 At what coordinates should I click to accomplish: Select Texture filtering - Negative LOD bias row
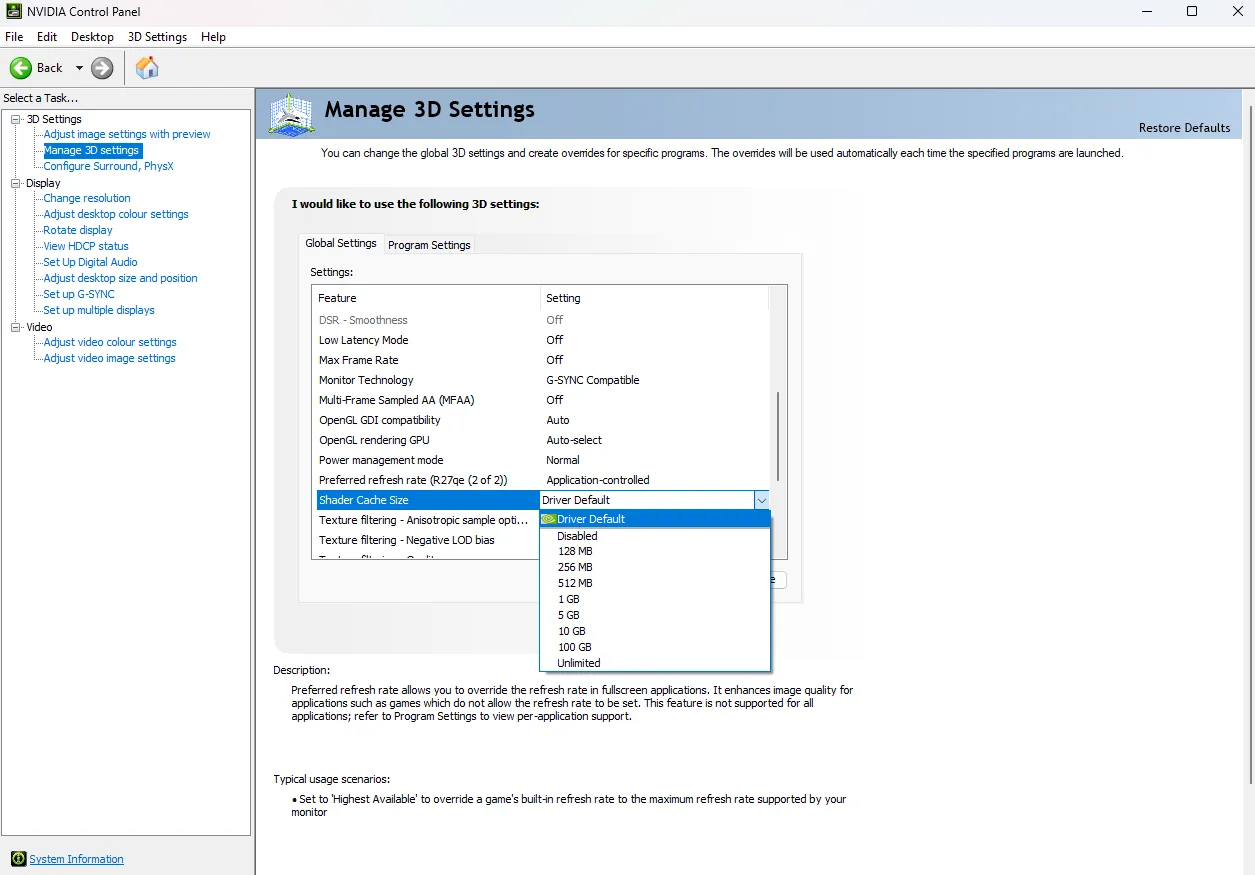(427, 540)
